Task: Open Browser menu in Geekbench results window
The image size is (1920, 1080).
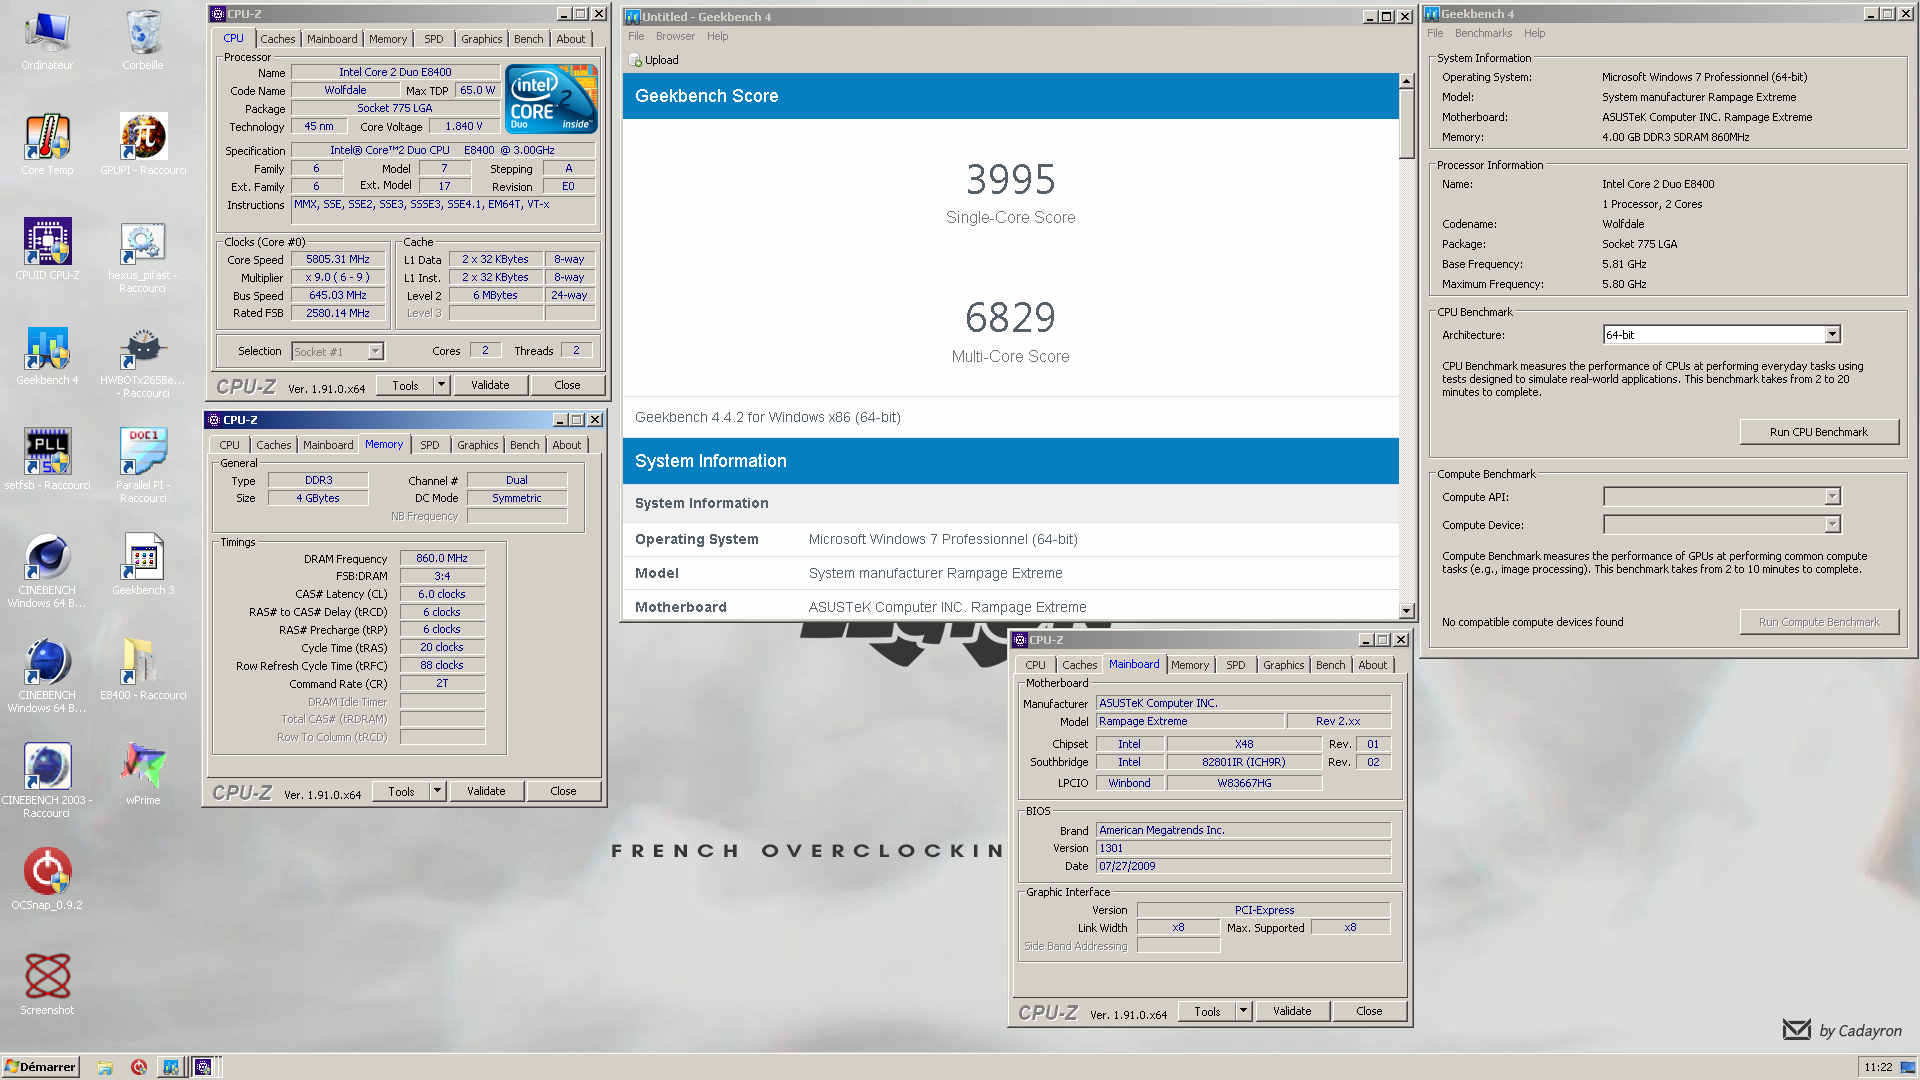Action: [675, 36]
